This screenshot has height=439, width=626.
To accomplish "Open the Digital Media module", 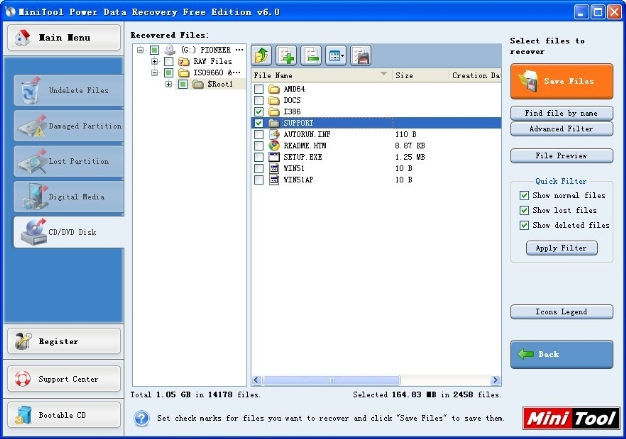I will pyautogui.click(x=69, y=197).
